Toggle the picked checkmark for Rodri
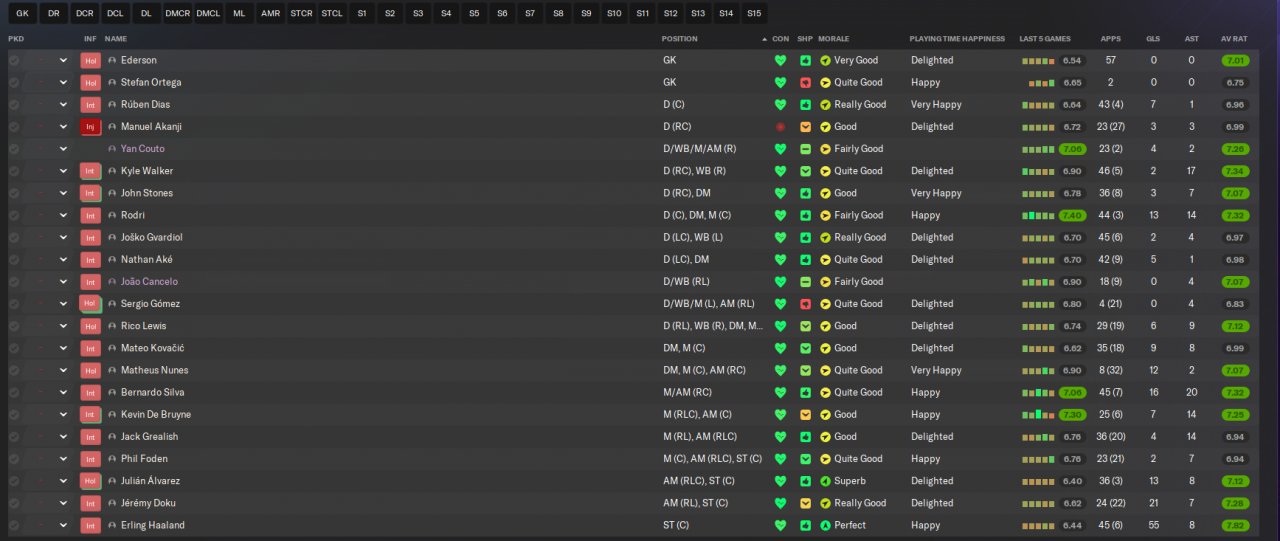 coord(14,215)
